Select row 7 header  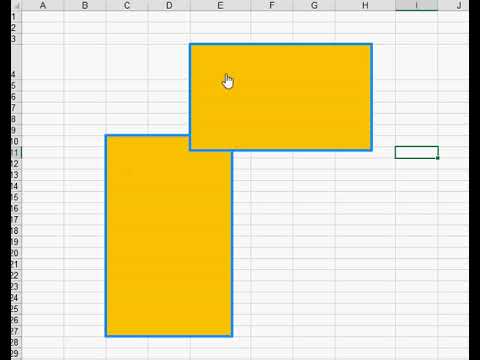point(16,108)
